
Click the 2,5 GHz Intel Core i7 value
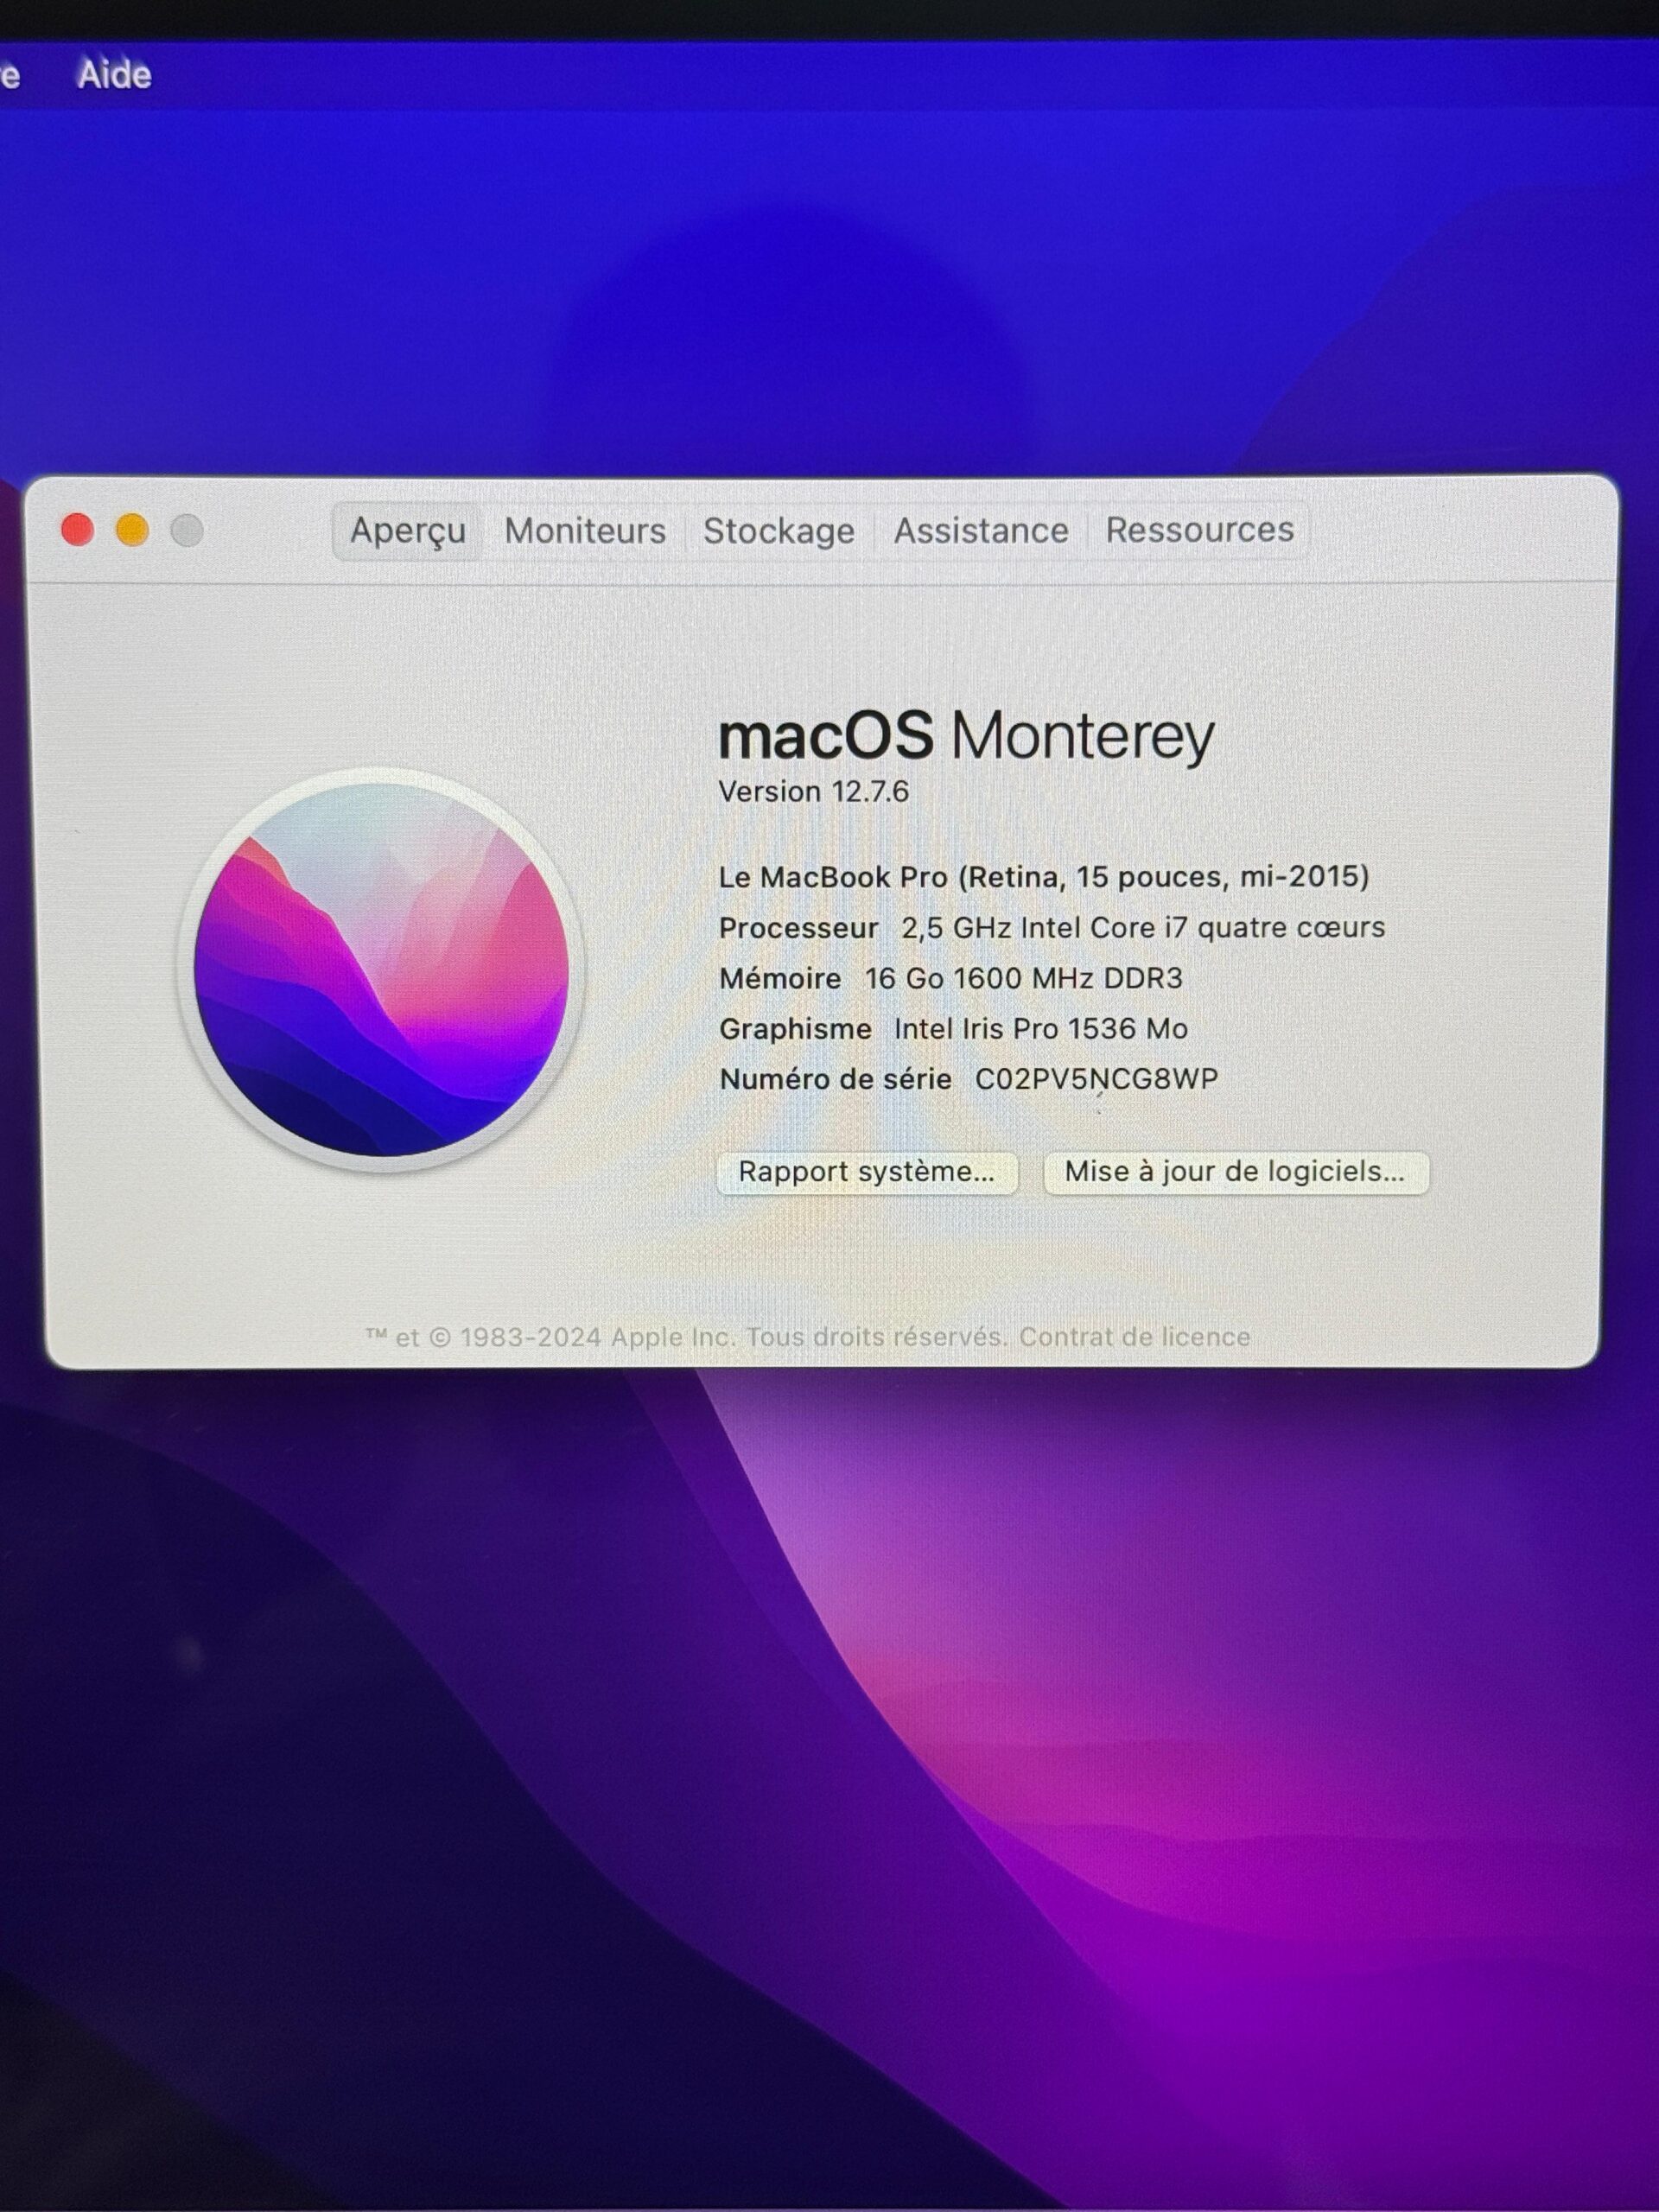(x=1143, y=928)
